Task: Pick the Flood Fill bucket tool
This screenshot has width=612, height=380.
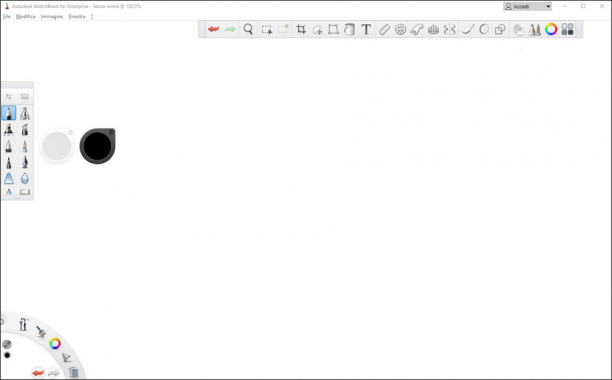Action: (x=349, y=29)
